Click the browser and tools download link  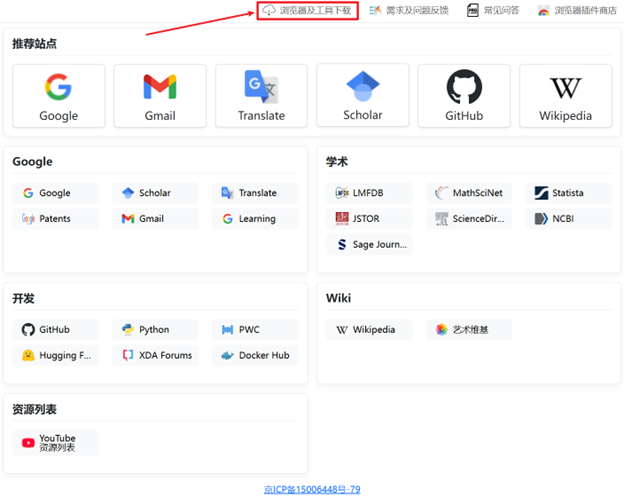pyautogui.click(x=307, y=11)
